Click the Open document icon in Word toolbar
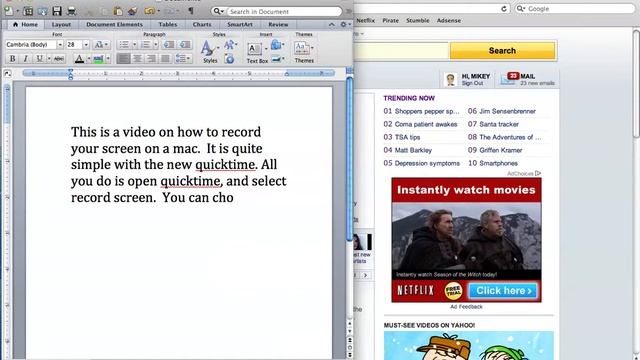This screenshot has width=640, height=360. [42, 11]
